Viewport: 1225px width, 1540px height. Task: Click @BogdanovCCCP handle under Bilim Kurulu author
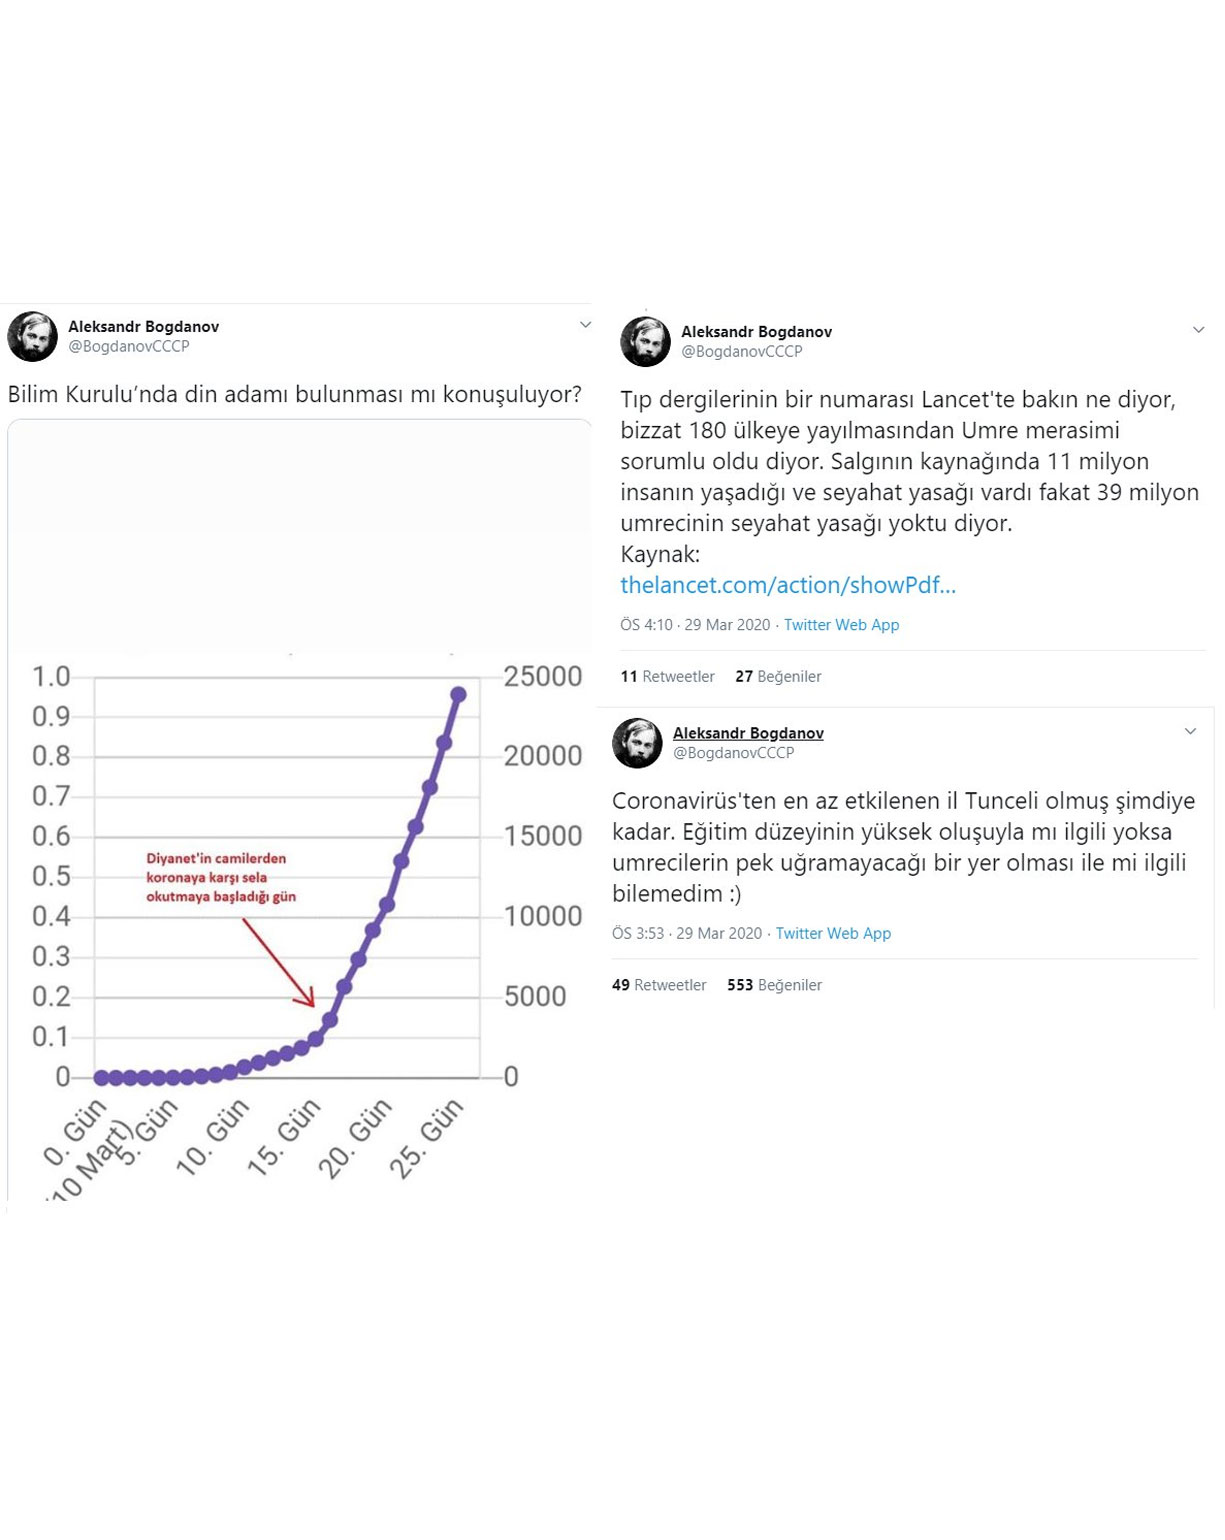pos(128,346)
